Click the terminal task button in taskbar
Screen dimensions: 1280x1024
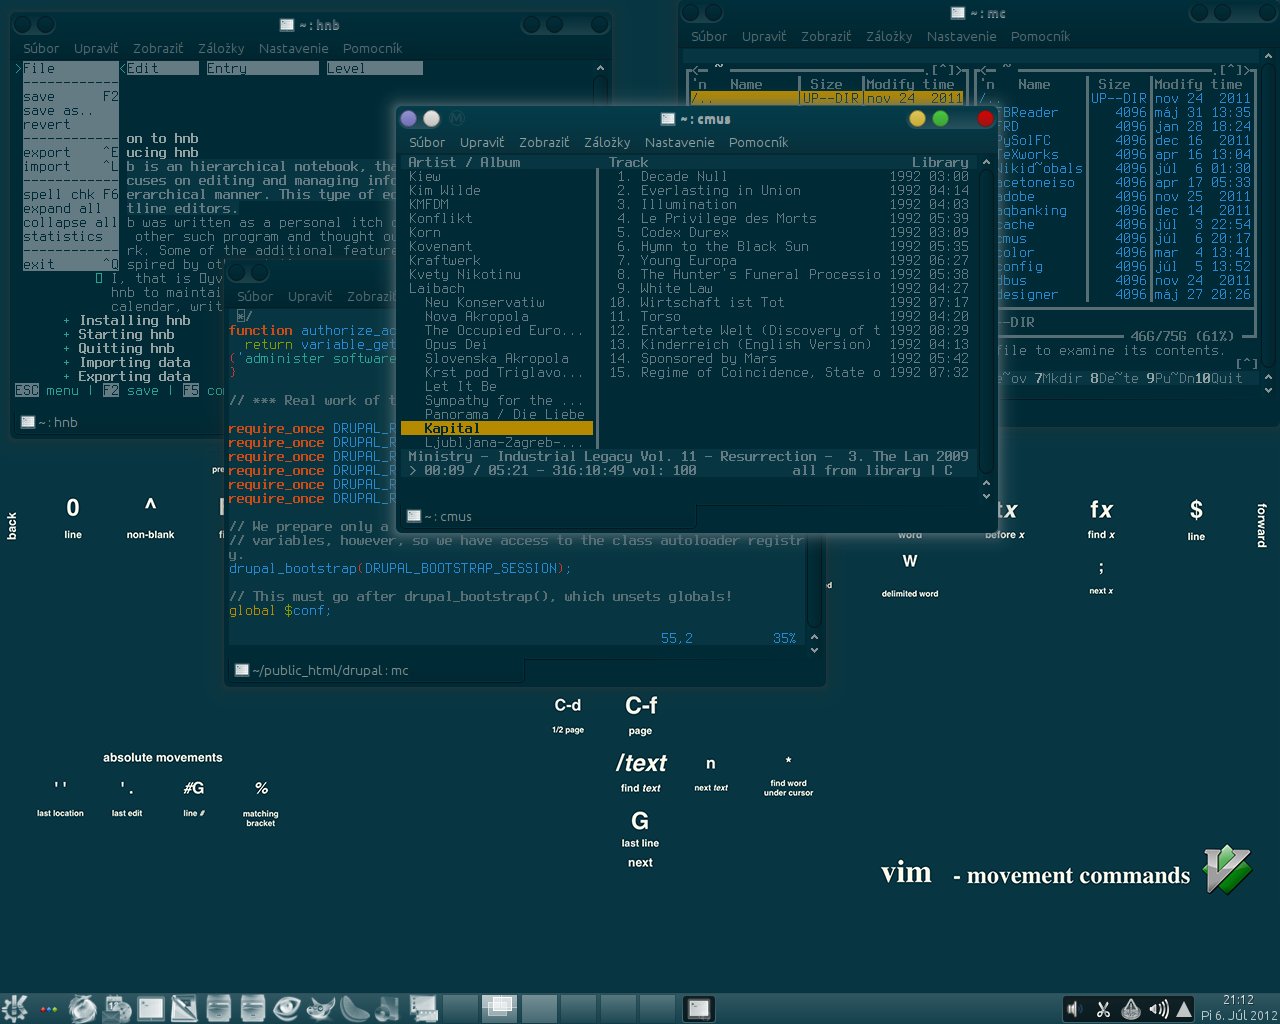coord(699,1008)
